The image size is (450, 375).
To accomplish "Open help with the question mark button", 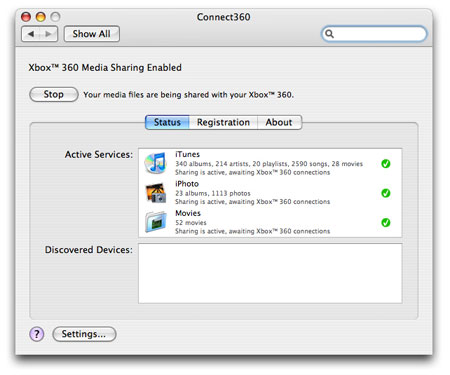I will [37, 334].
